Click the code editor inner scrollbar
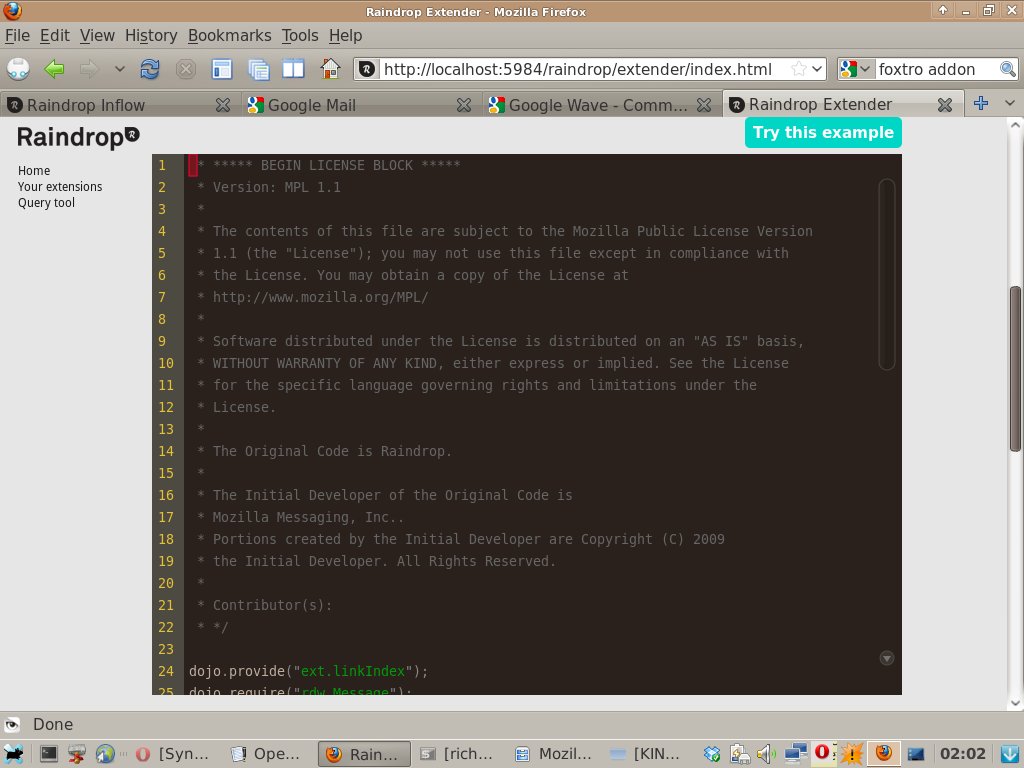The height and width of the screenshot is (768, 1024). 886,274
